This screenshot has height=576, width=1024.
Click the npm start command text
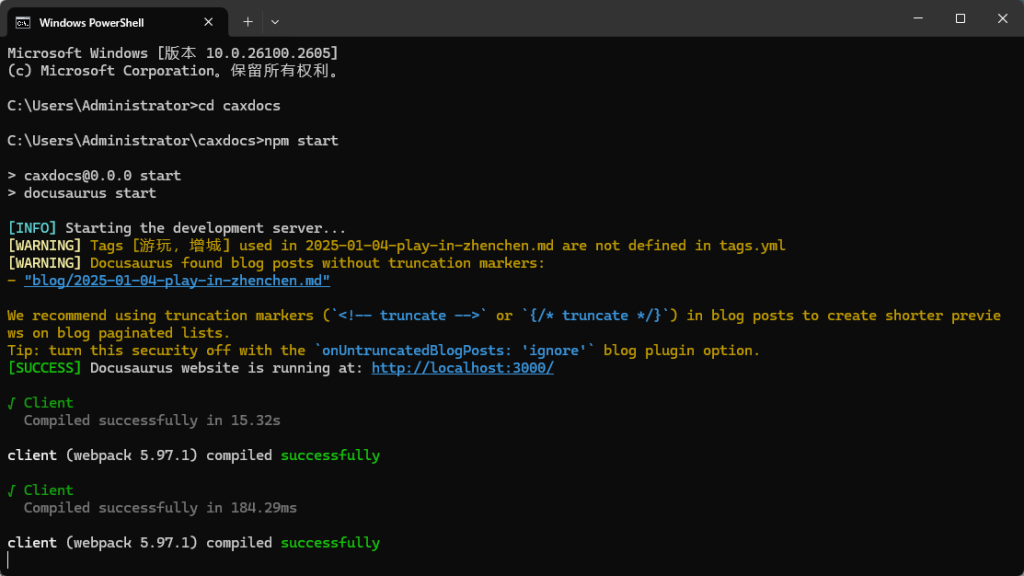tap(301, 141)
